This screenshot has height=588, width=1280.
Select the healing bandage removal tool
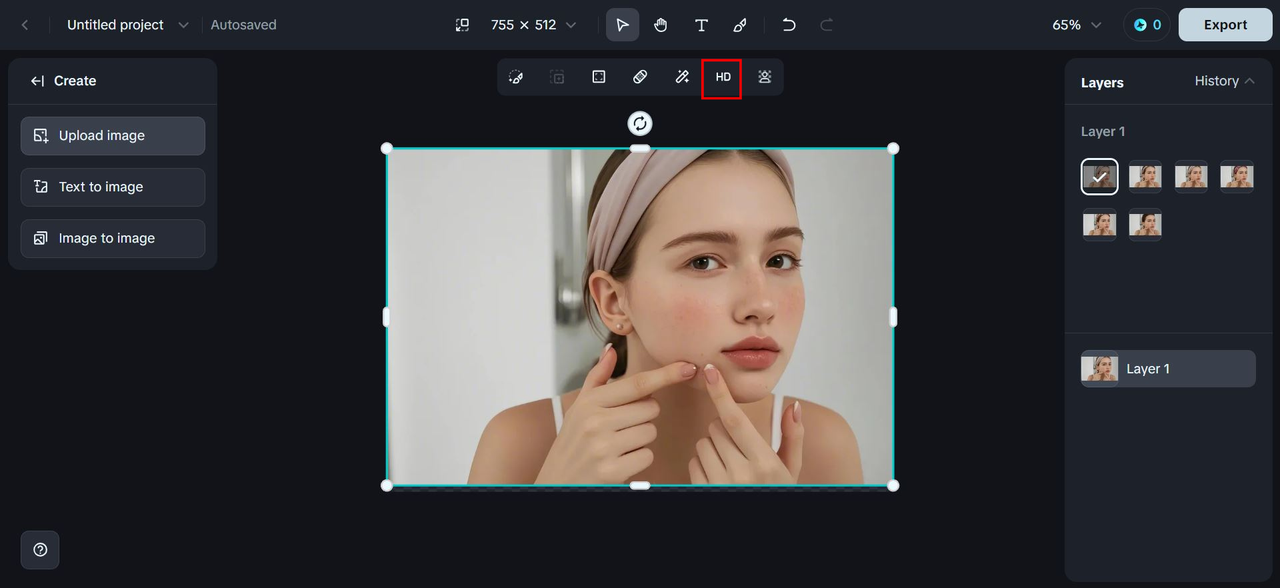(640, 76)
